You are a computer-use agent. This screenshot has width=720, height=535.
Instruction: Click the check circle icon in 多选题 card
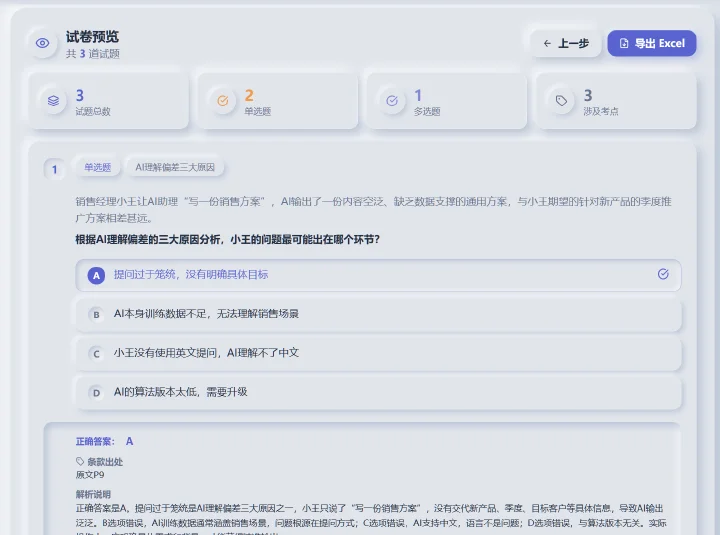tap(392, 101)
